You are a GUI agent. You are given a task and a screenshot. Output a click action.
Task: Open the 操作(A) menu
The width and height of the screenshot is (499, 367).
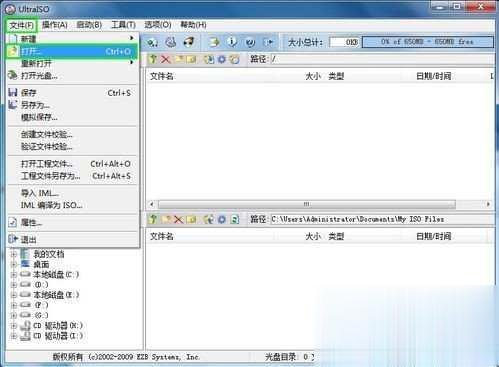(55, 25)
